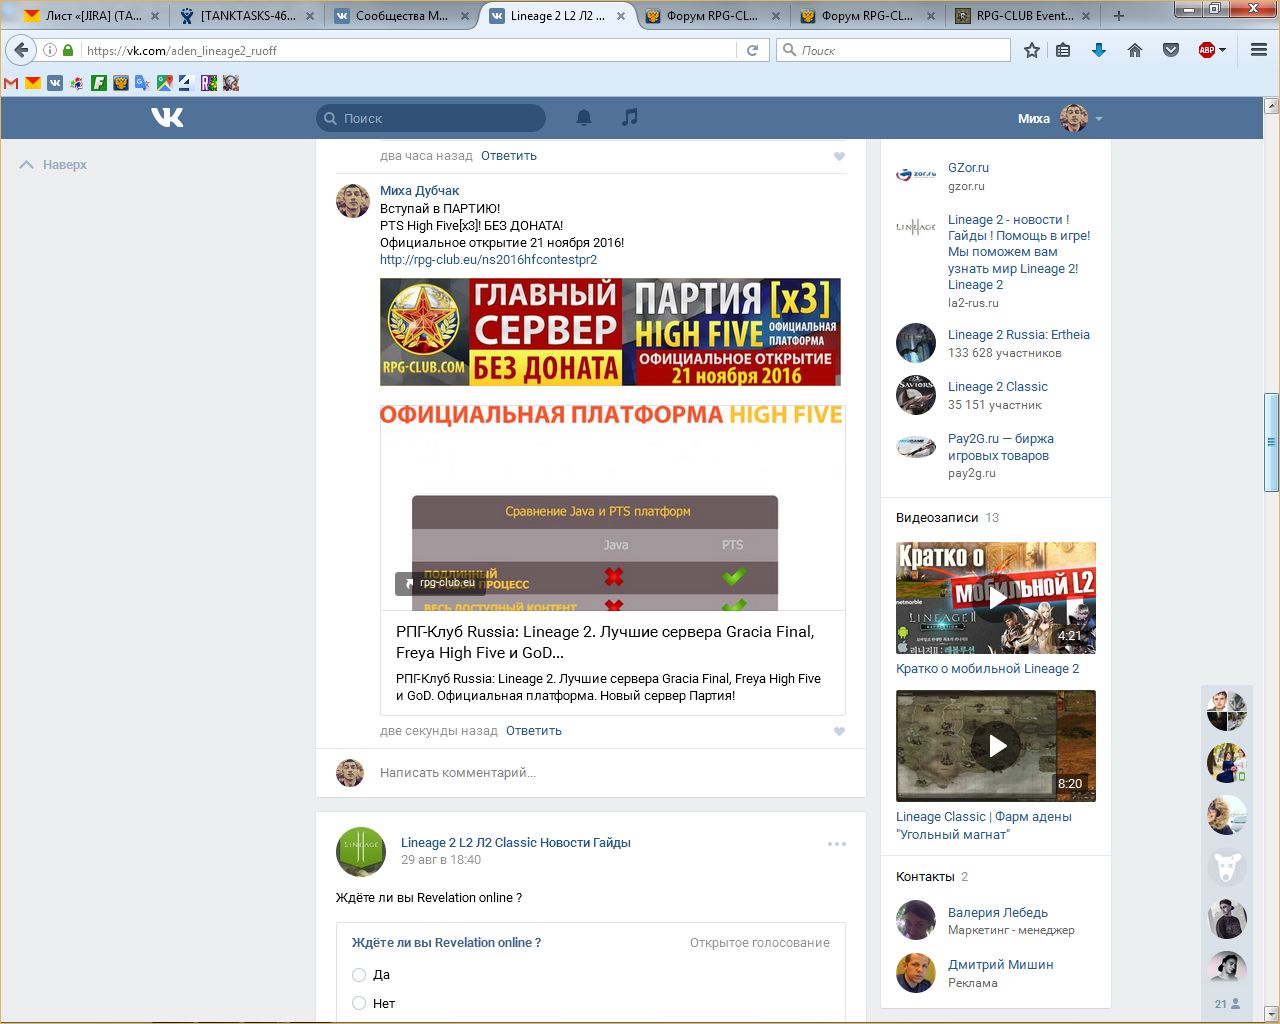Click the scrollbar up arrow
This screenshot has height=1024, width=1280.
pyautogui.click(x=1271, y=105)
